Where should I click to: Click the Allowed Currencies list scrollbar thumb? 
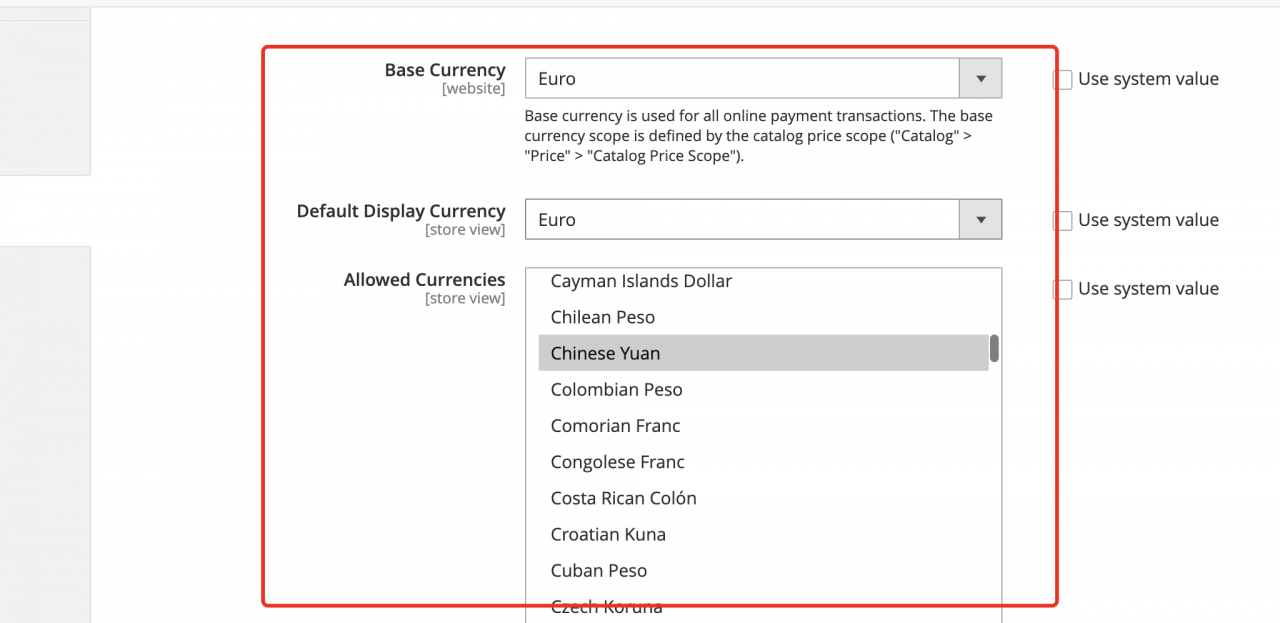point(994,348)
